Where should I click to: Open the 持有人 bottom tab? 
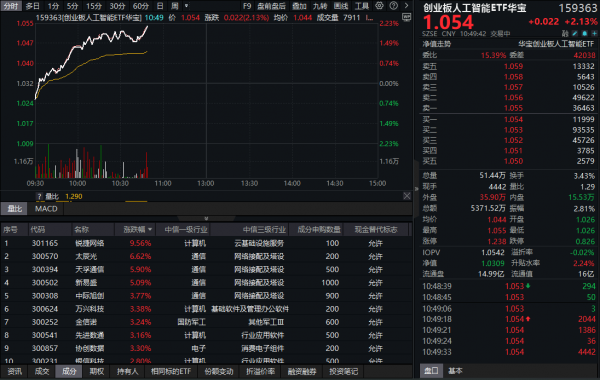click(127, 371)
